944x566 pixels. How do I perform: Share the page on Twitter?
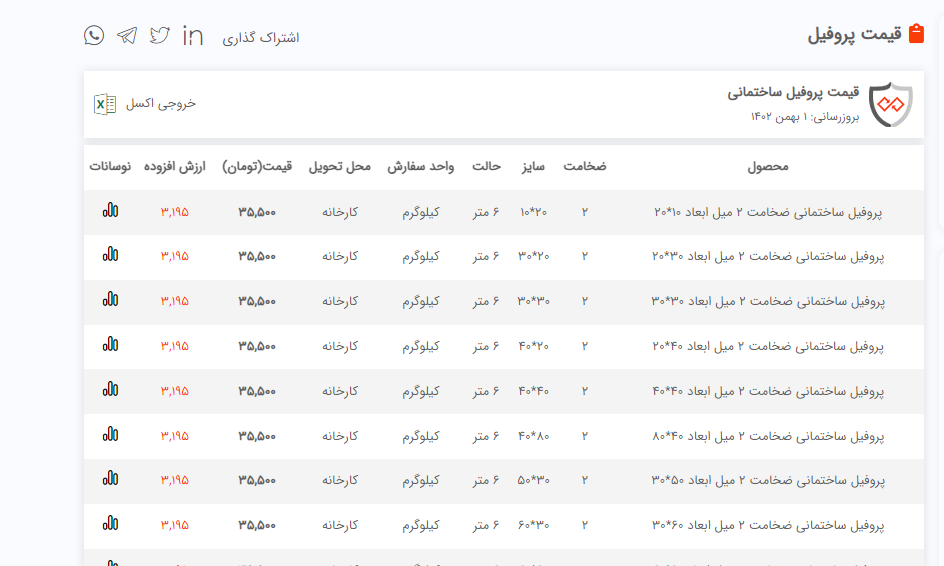pos(160,36)
